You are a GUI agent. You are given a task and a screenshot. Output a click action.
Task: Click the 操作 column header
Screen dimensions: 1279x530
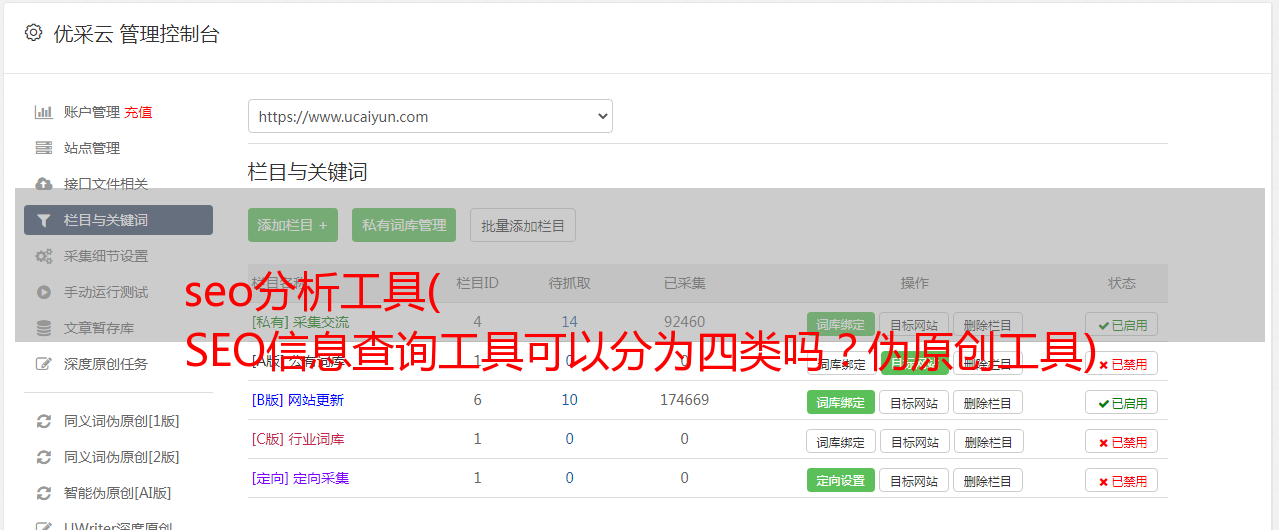click(914, 283)
